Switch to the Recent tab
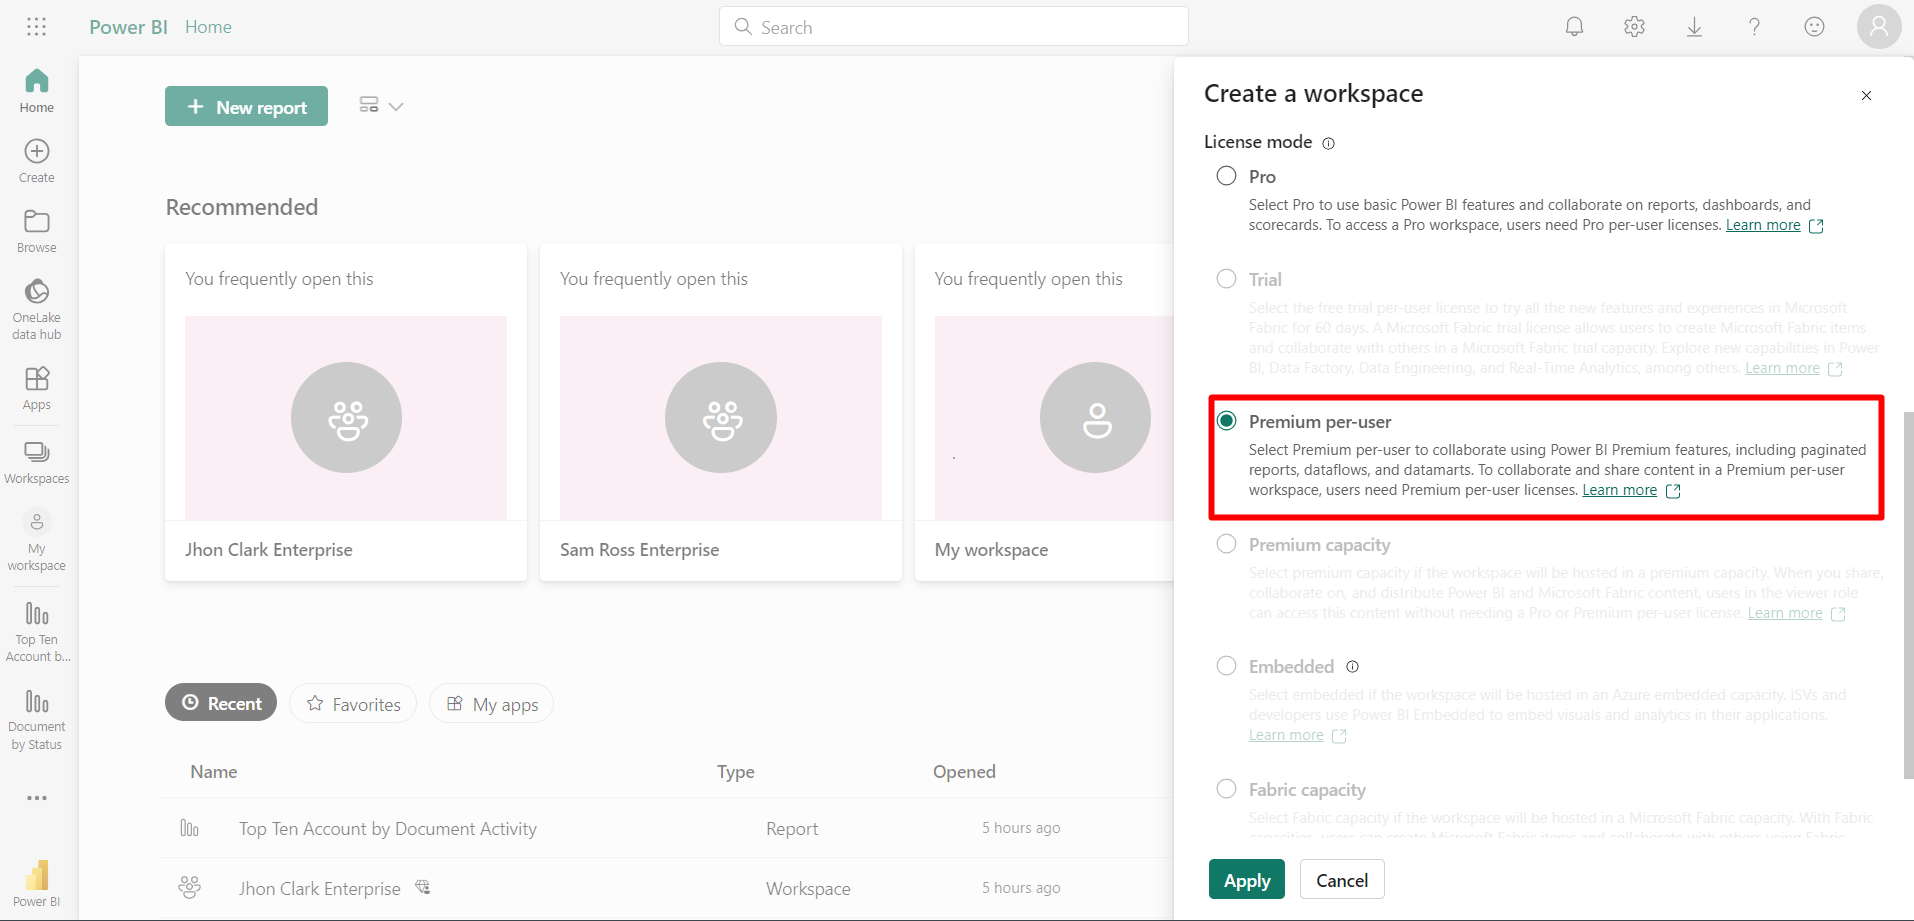The image size is (1914, 921). tap(221, 703)
